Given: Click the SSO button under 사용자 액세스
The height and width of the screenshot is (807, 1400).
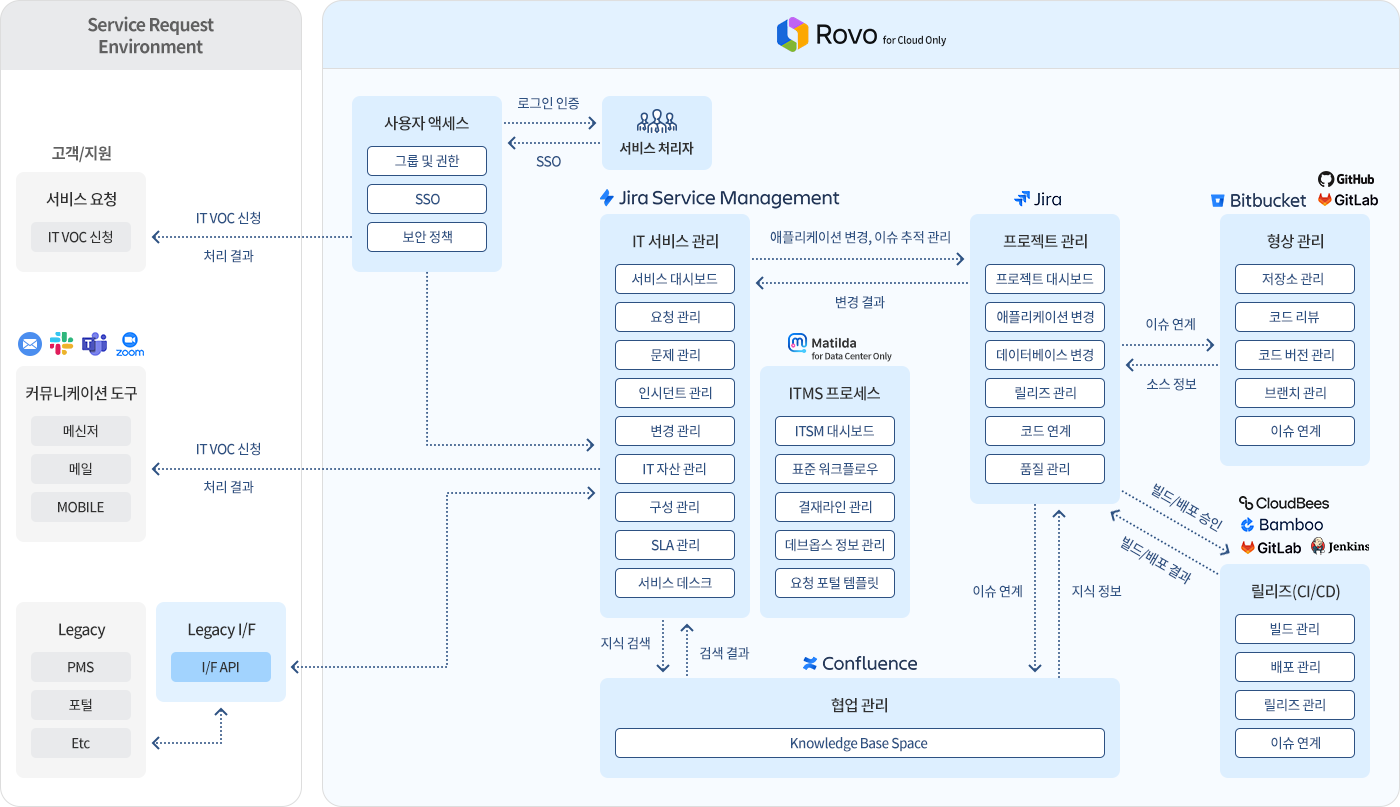Looking at the screenshot, I should point(427,199).
